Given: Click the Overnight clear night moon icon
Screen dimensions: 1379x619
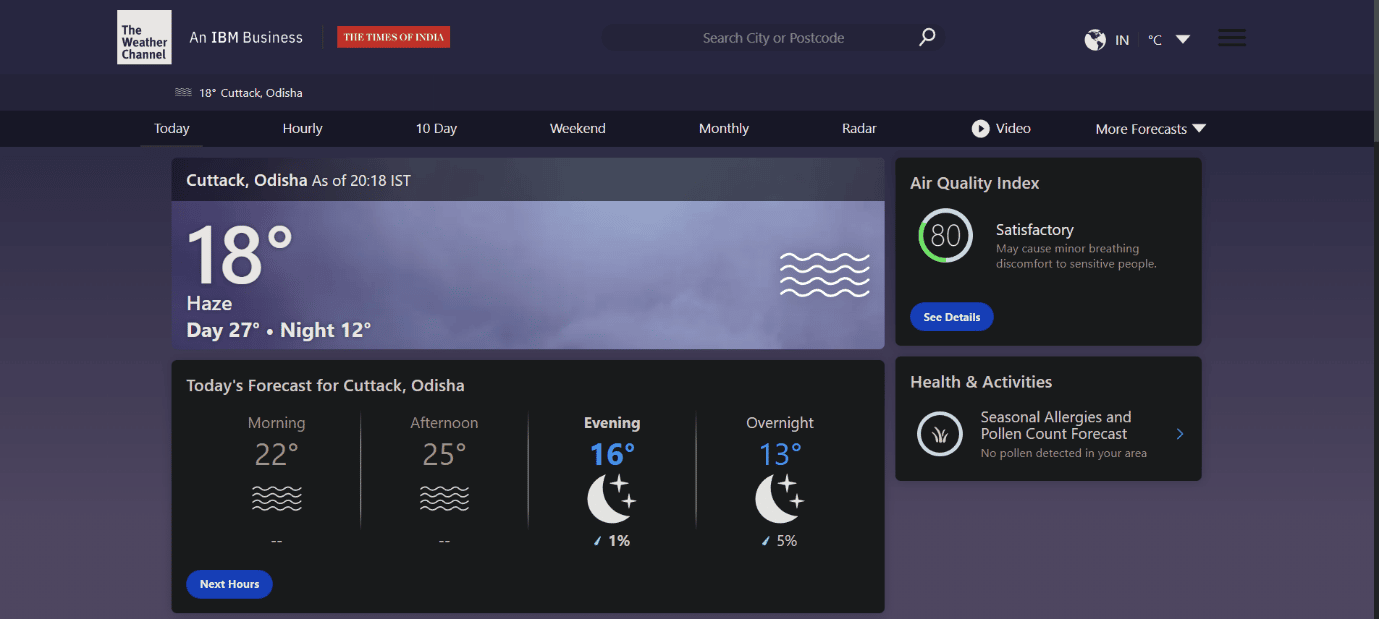Looking at the screenshot, I should pyautogui.click(x=779, y=498).
